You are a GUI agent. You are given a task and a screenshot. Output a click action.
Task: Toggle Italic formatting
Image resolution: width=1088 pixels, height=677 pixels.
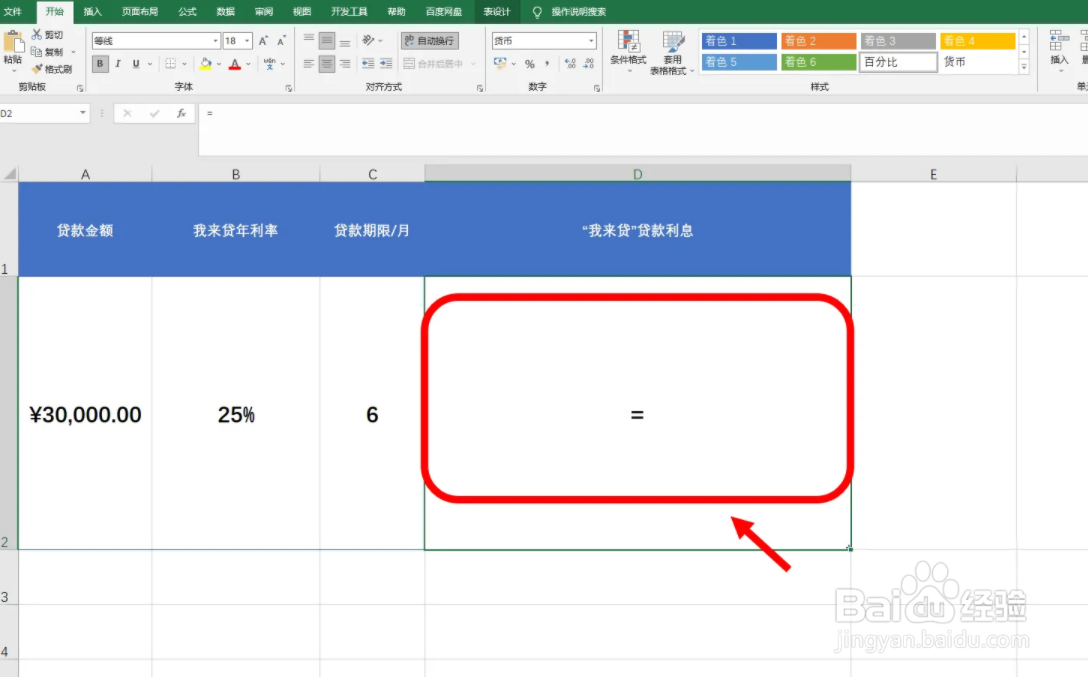click(118, 64)
